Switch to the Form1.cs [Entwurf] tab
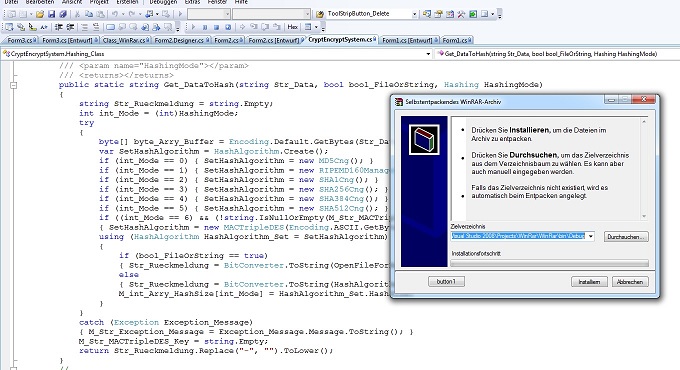This screenshot has height=370, width=680. 409,40
